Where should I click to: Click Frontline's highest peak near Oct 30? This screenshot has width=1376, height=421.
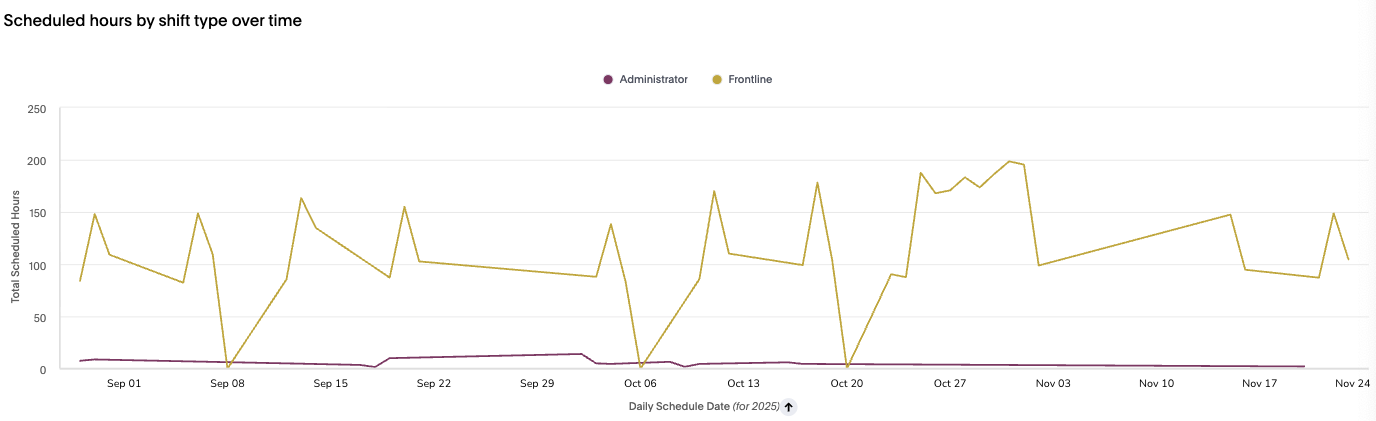click(x=1009, y=161)
